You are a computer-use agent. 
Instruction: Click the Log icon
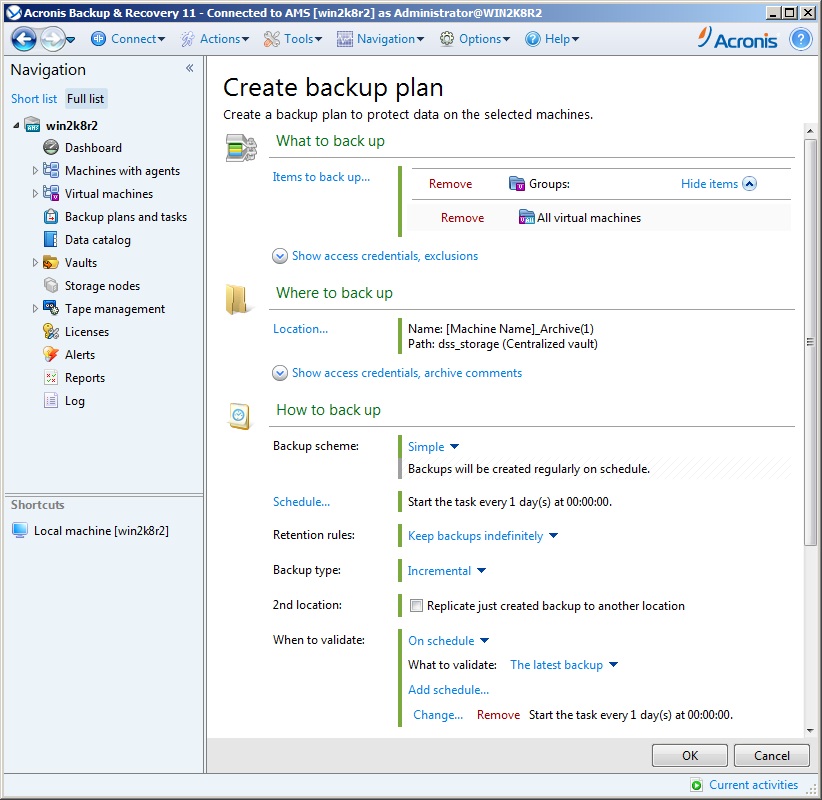click(51, 401)
